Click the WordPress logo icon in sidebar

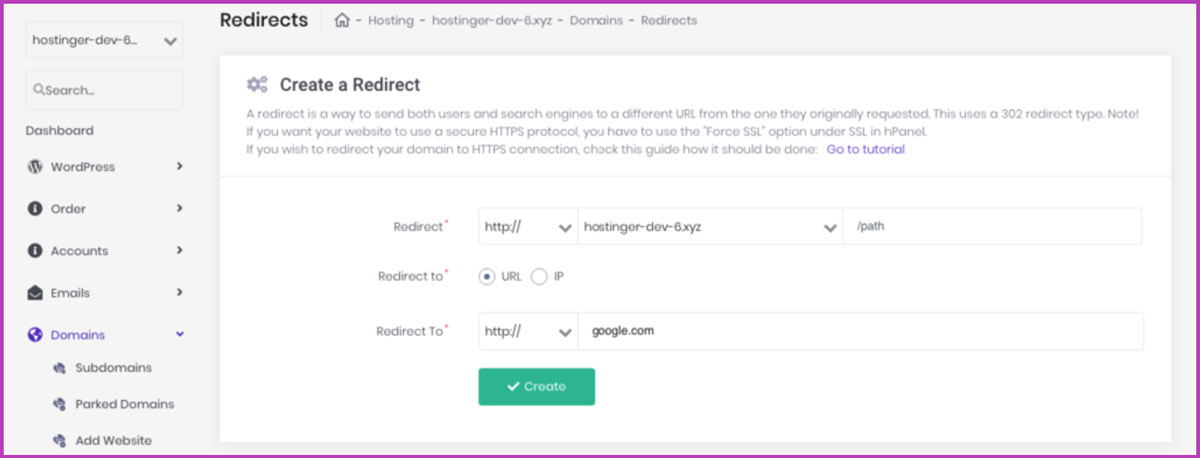click(35, 167)
